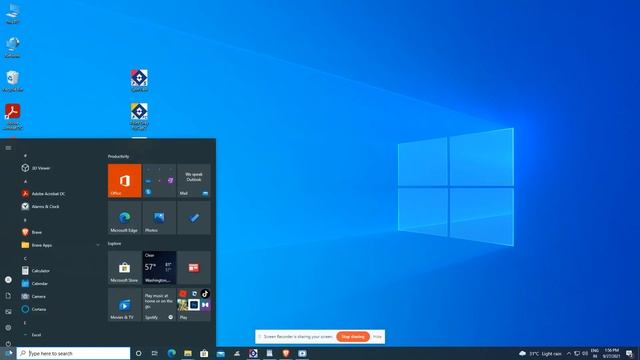The width and height of the screenshot is (640, 360).
Task: Launch Brave browser from taskbar
Action: point(286,353)
